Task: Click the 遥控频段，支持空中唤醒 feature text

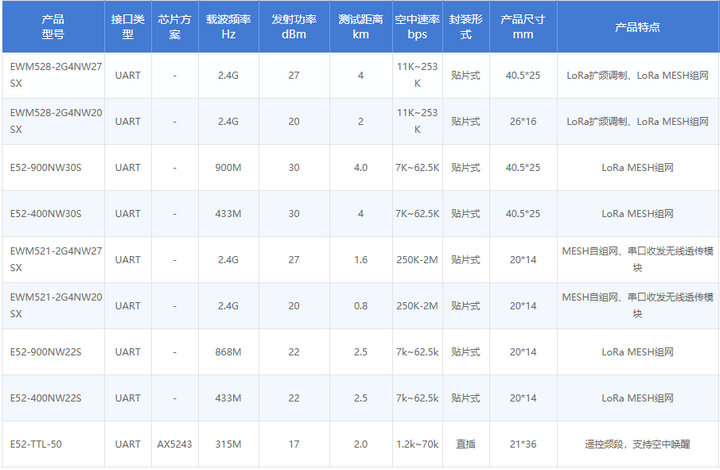Action: pyautogui.click(x=637, y=444)
